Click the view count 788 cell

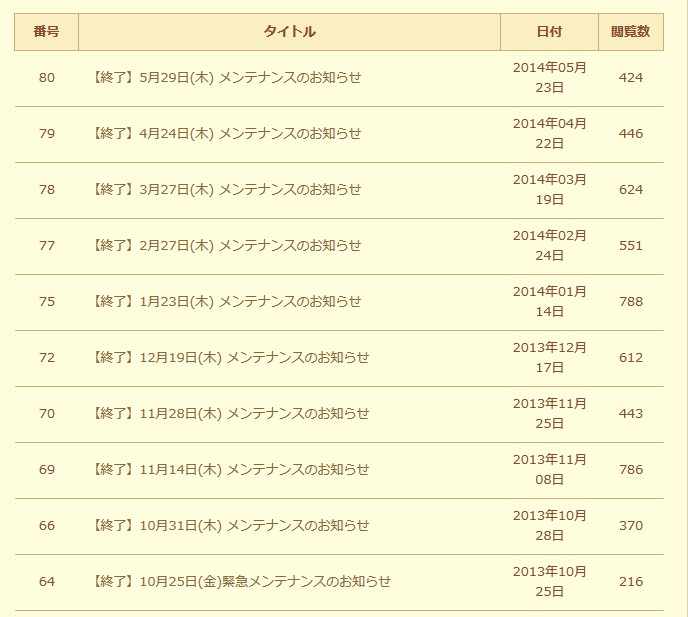click(630, 302)
